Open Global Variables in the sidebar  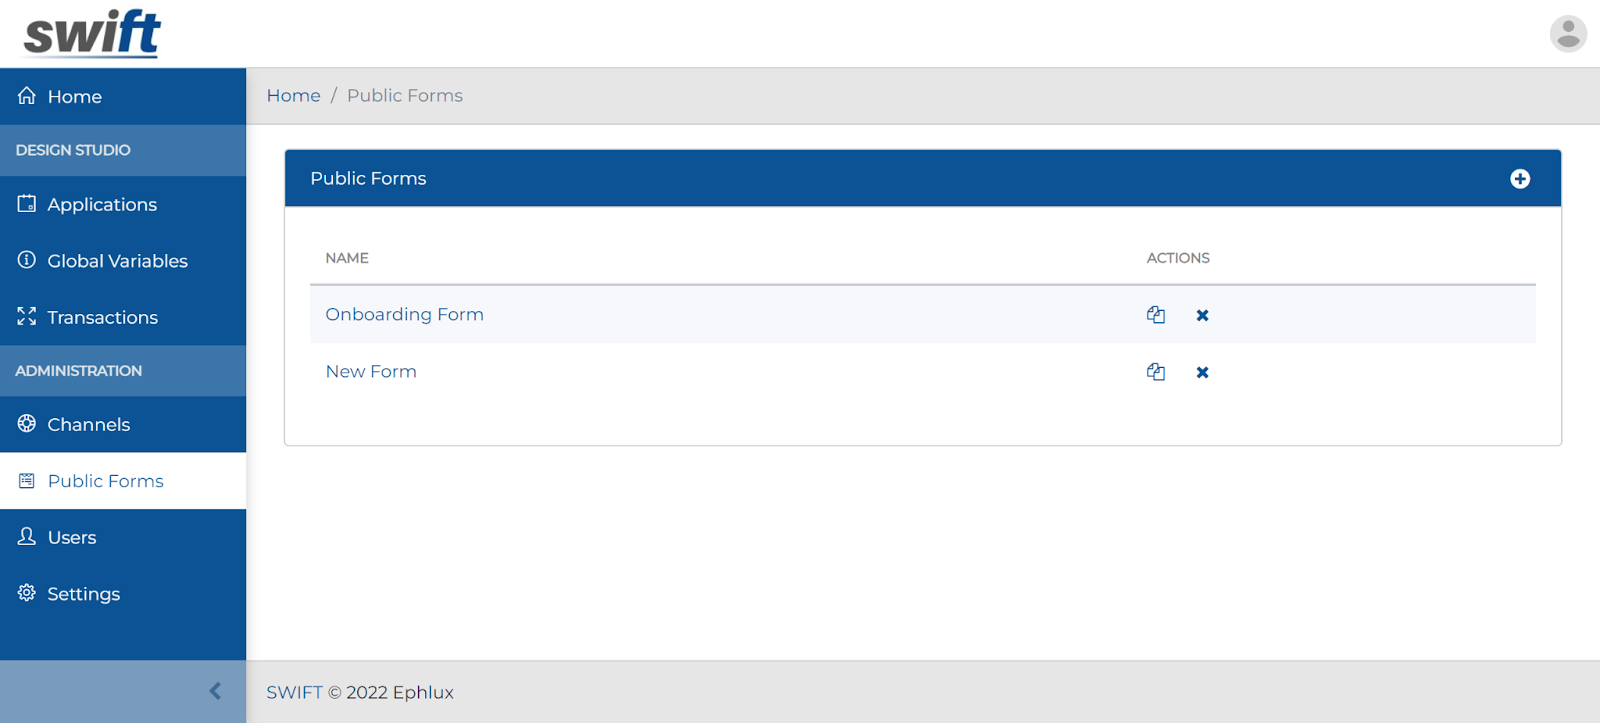pos(117,261)
